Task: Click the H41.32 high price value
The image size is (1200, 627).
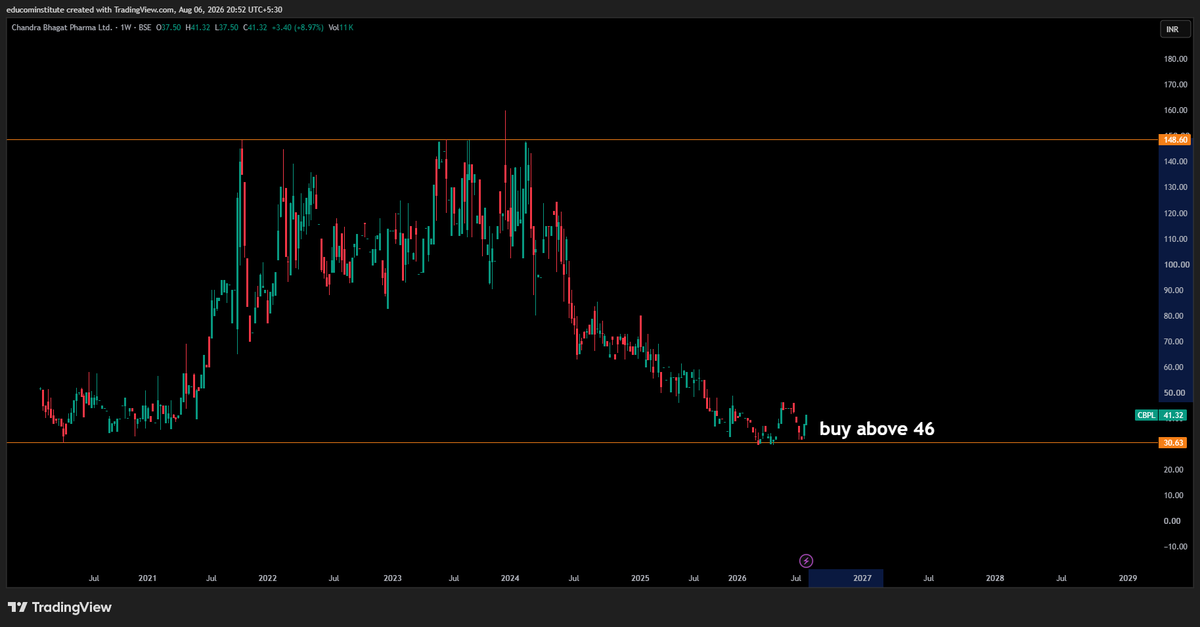Action: click(200, 27)
